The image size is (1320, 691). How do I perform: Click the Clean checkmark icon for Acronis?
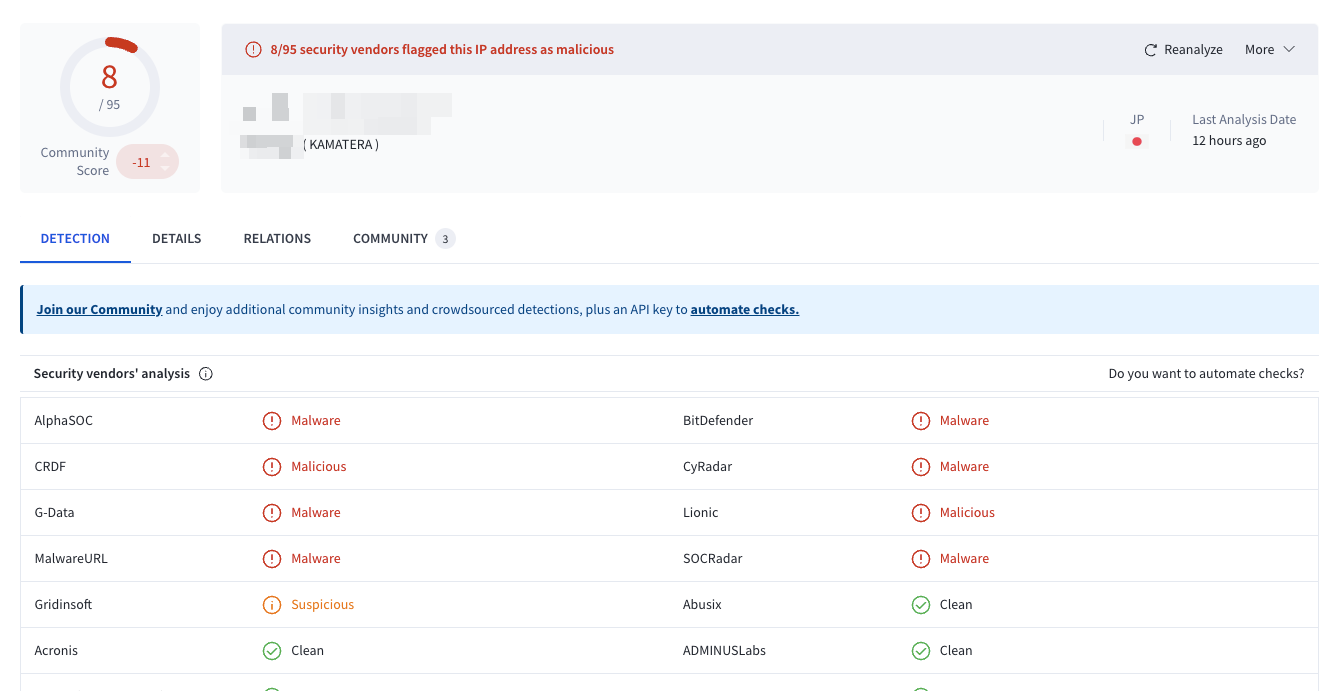coord(272,650)
